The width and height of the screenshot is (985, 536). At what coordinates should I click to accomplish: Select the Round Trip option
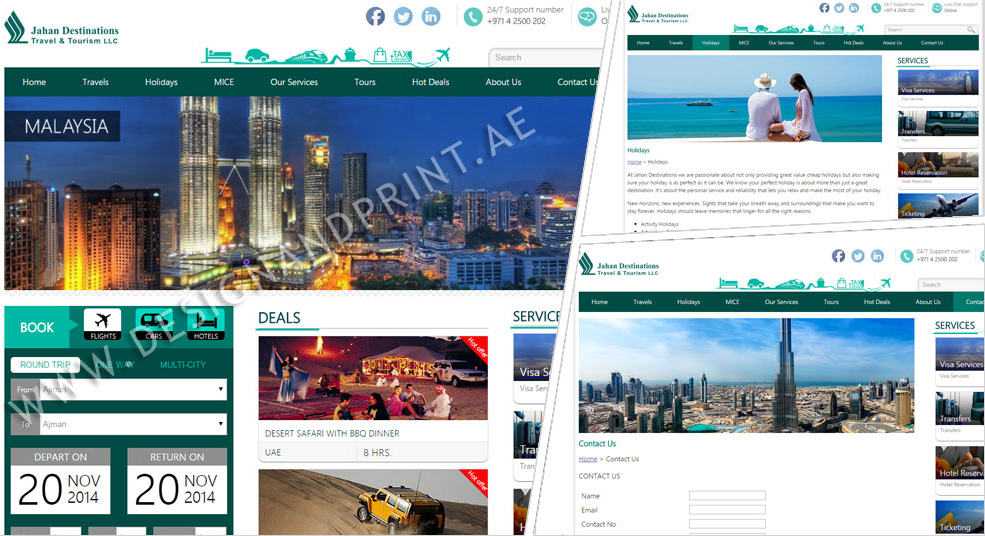tap(46, 365)
